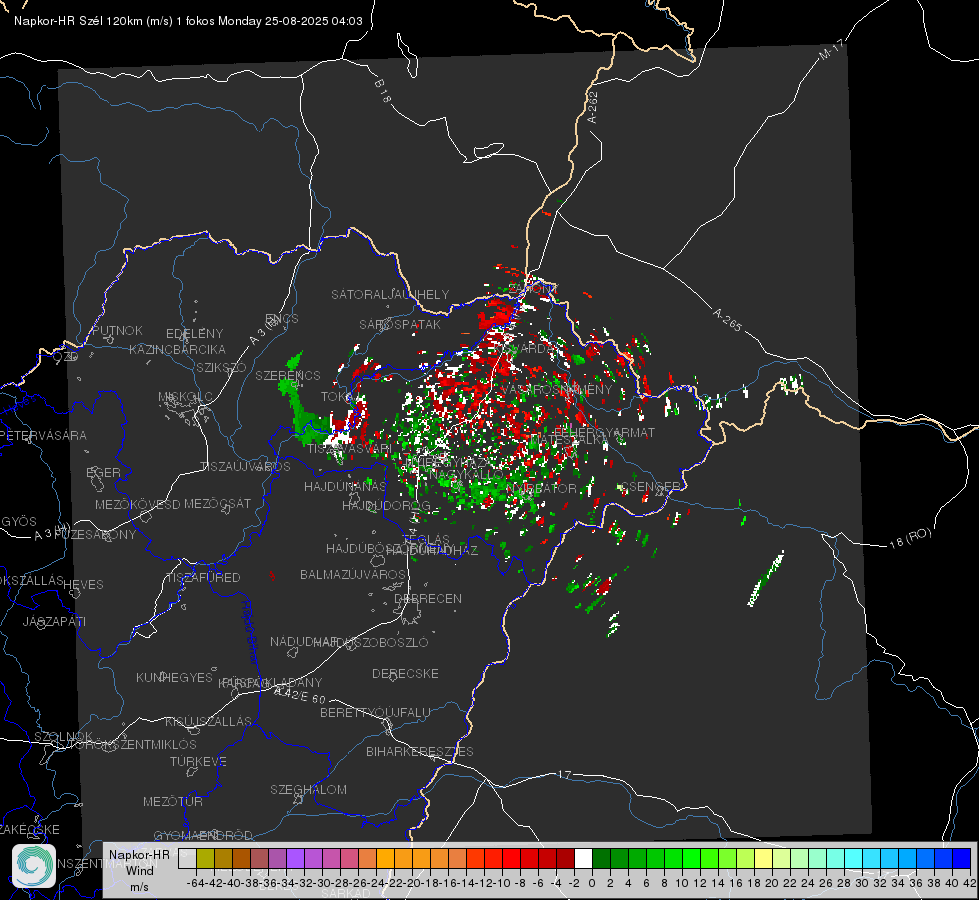Click the PUTNOK label
Viewport: 979px width, 900px height.
point(117,330)
